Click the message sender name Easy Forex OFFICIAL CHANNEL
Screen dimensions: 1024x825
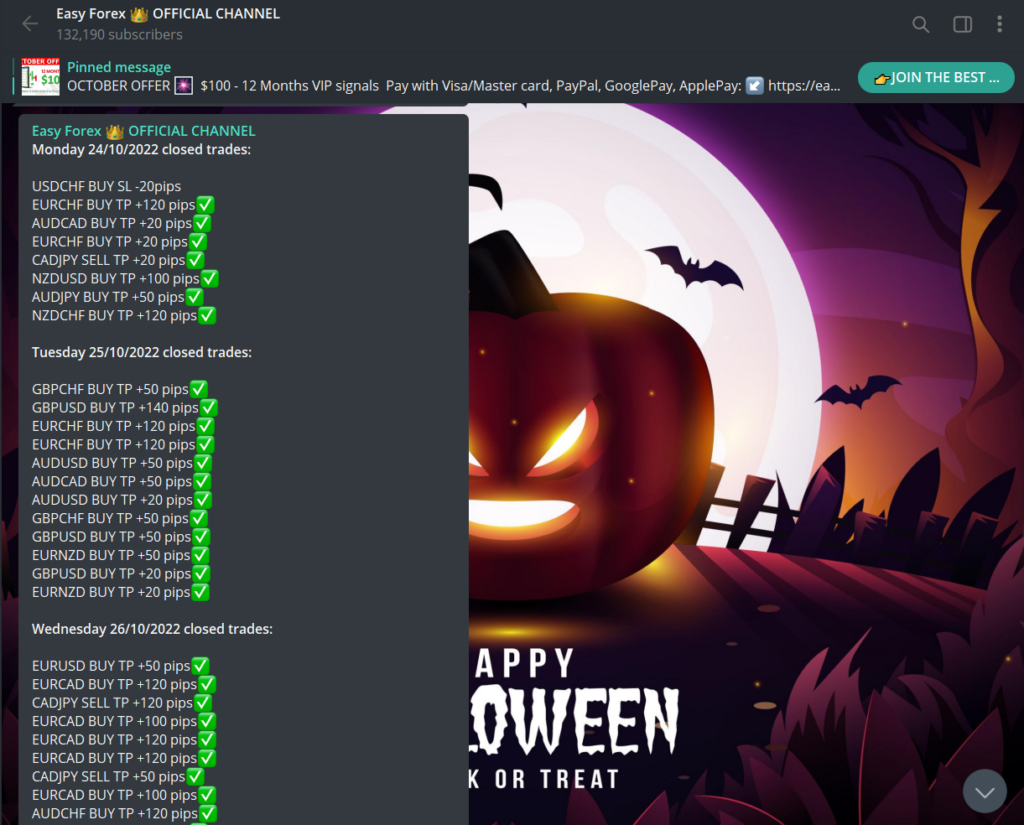coord(144,131)
